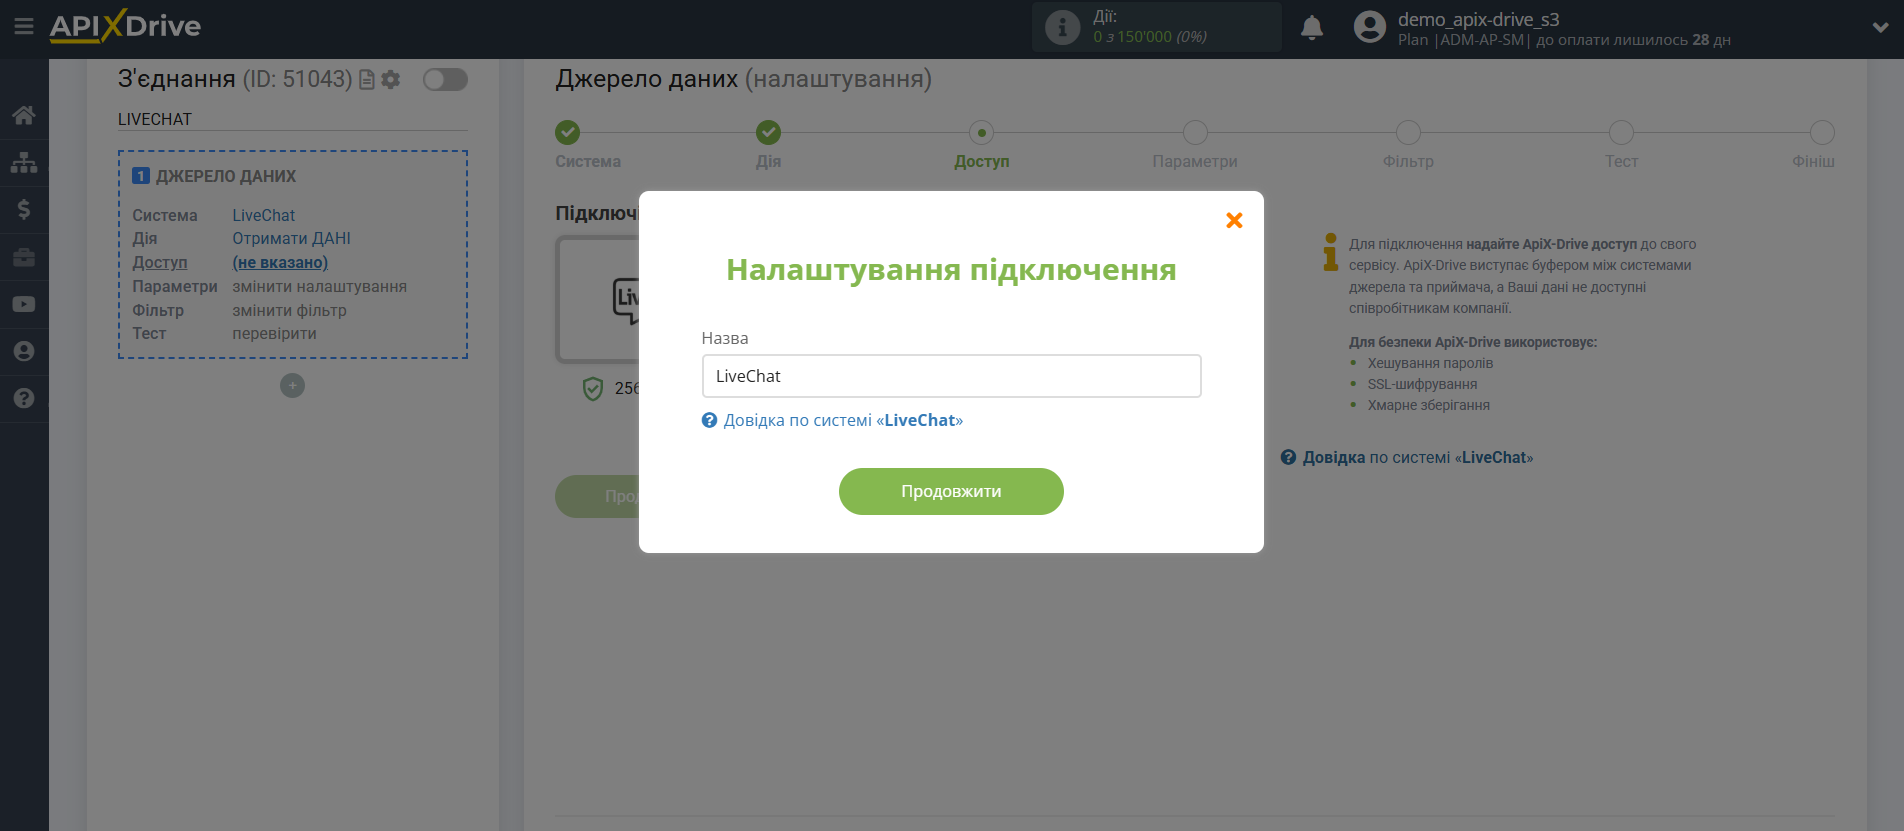Go to Фініш step
Image resolution: width=1904 pixels, height=831 pixels.
[1822, 132]
